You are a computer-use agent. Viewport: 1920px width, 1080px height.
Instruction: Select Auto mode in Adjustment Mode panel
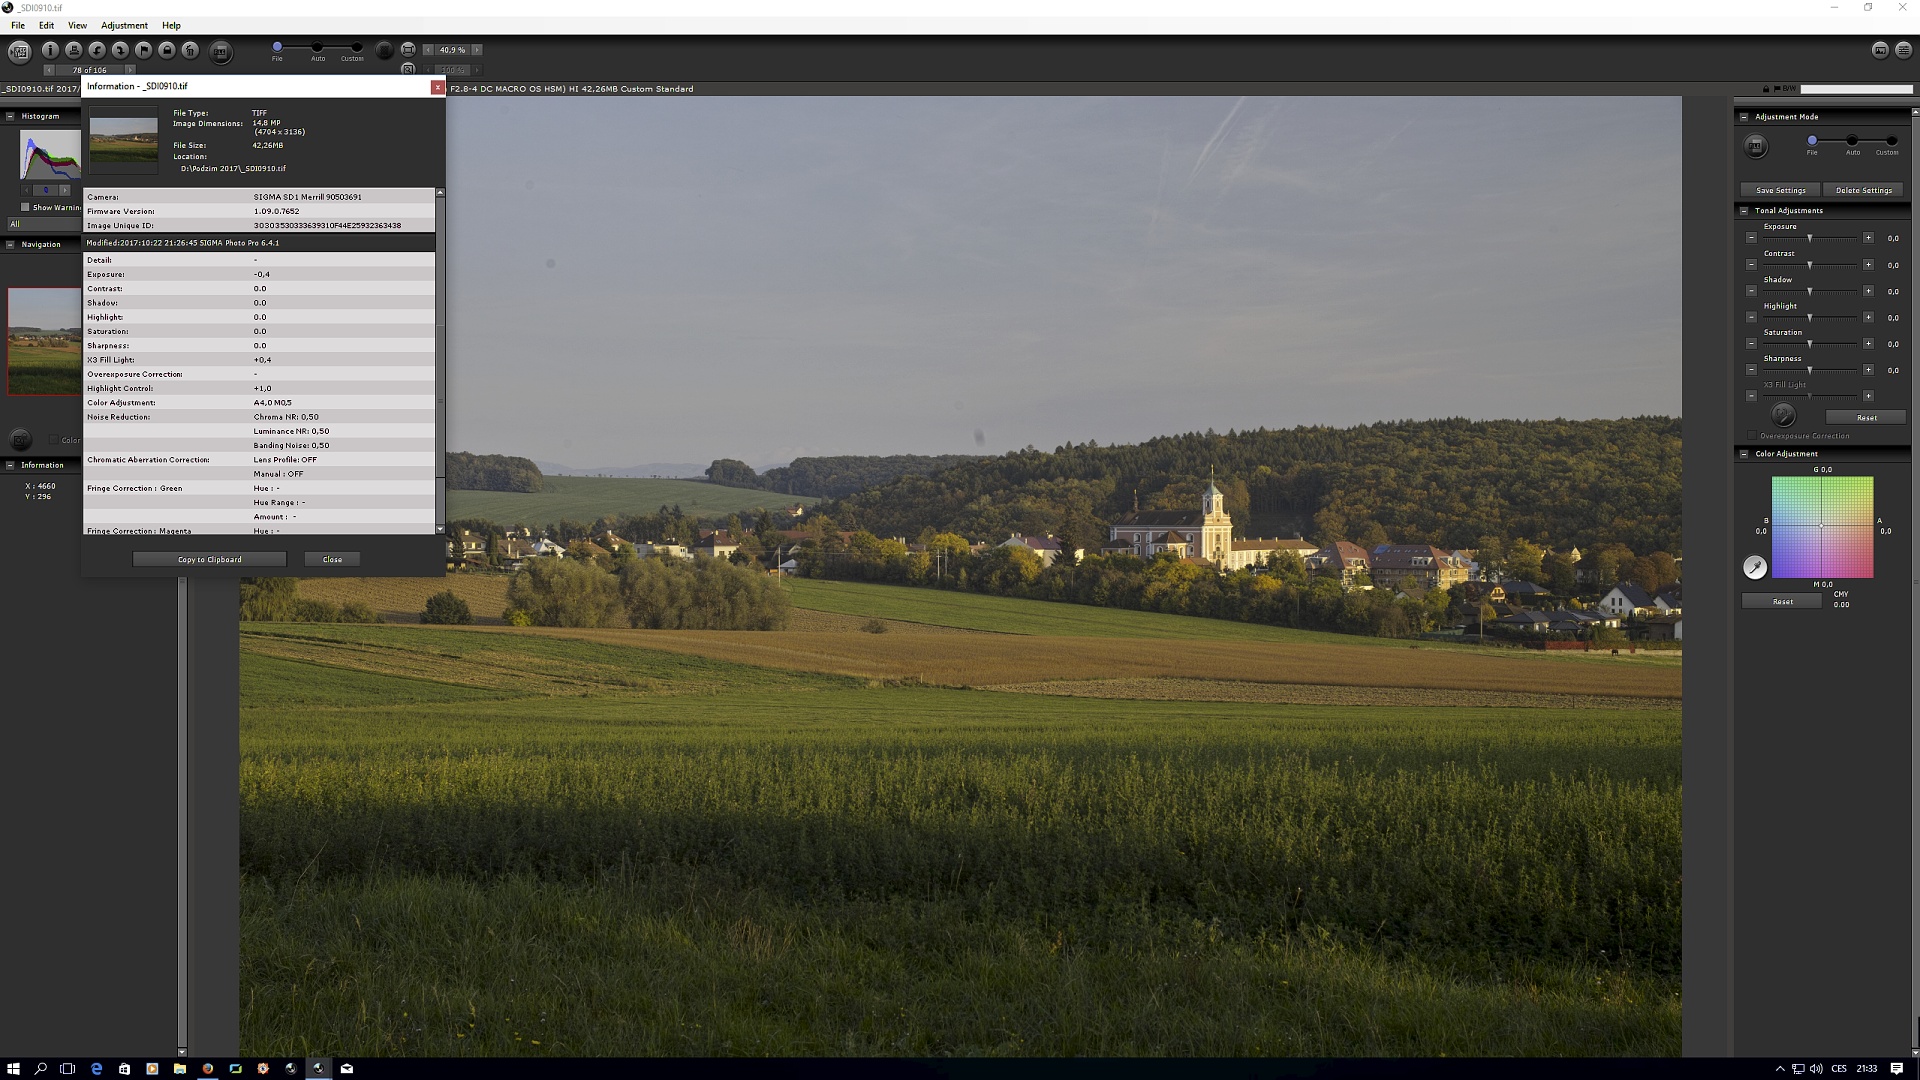click(x=1852, y=141)
